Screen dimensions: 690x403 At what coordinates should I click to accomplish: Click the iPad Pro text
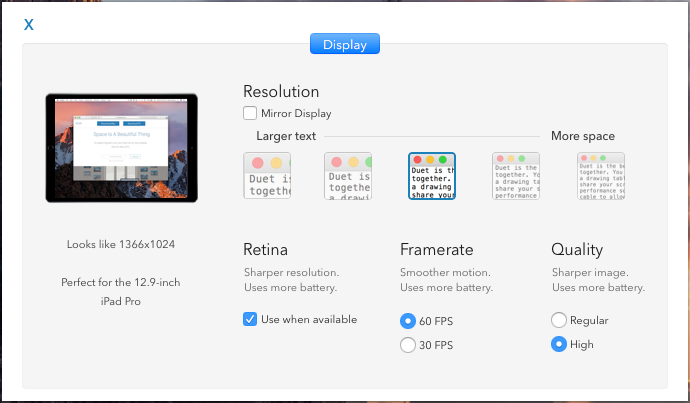[x=121, y=301]
